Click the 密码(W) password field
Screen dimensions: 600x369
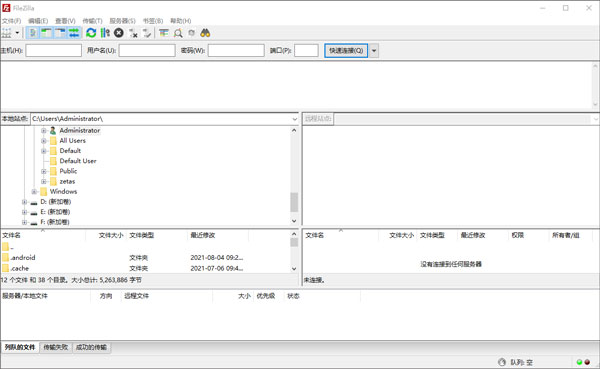pos(236,51)
